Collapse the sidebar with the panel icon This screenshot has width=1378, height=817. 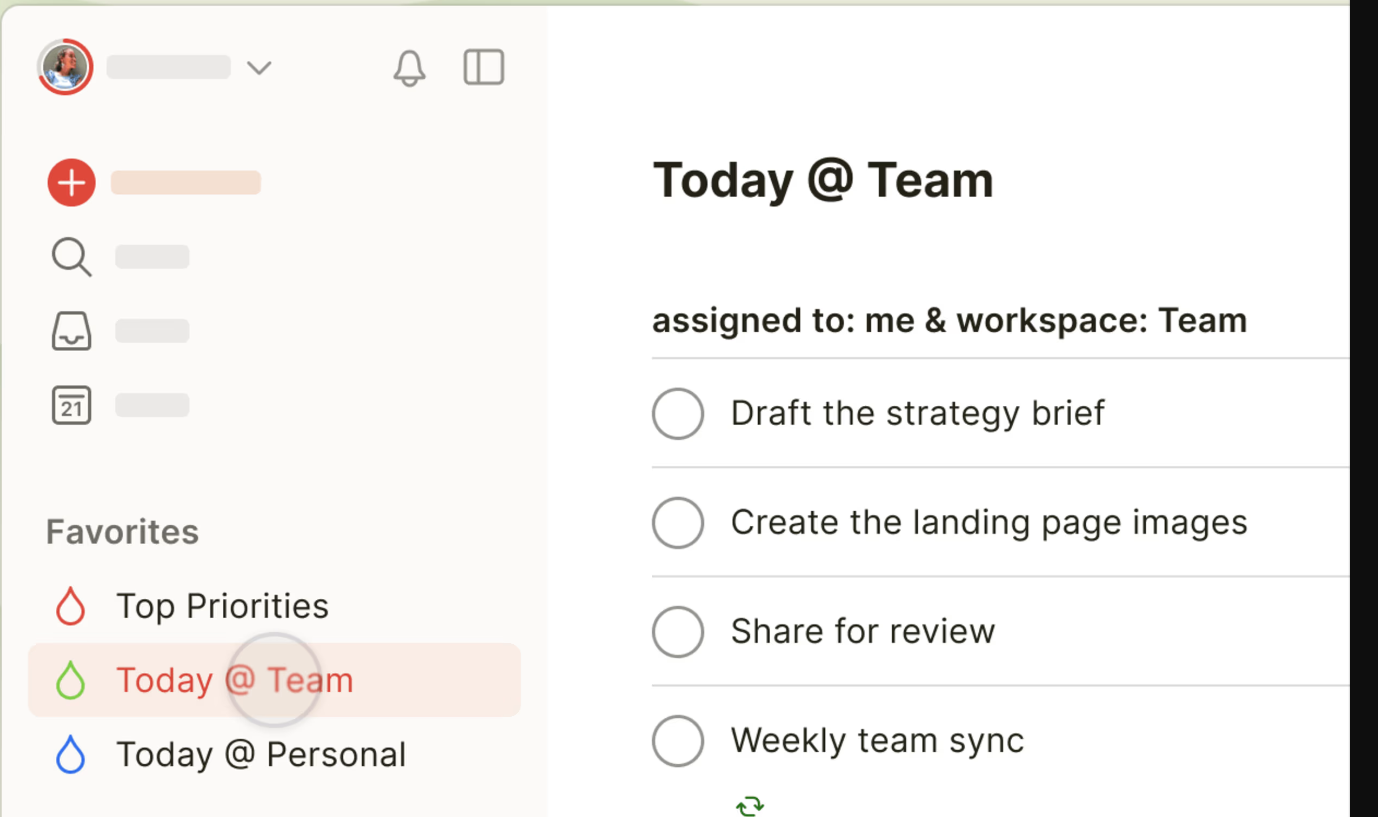tap(483, 67)
